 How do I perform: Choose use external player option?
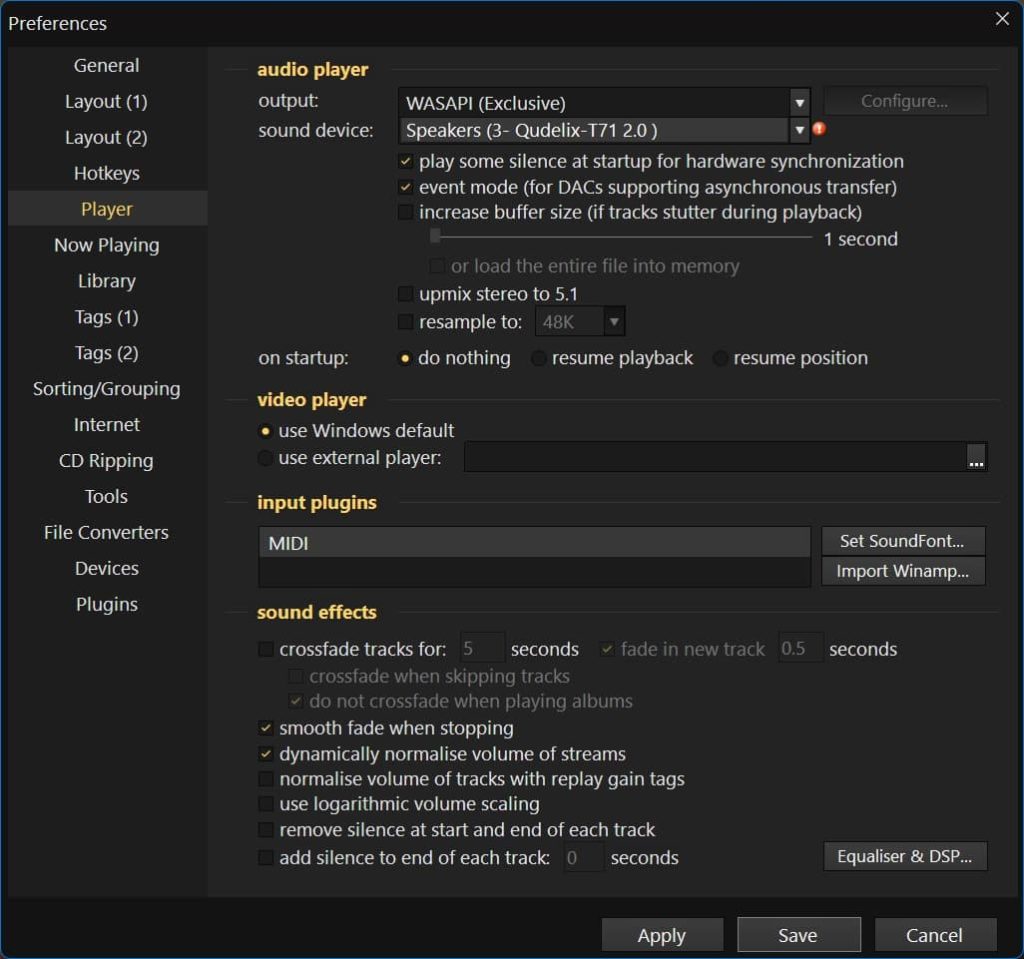pos(266,458)
